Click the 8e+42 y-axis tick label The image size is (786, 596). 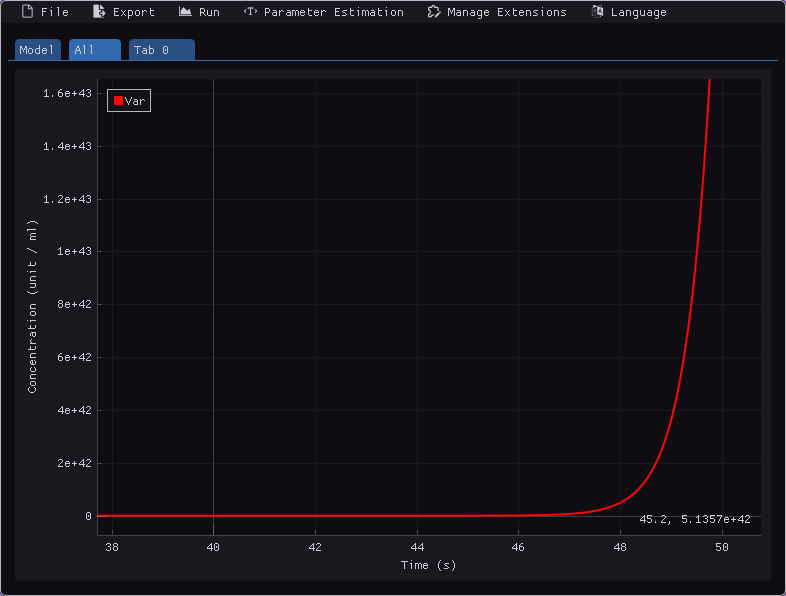click(x=75, y=304)
